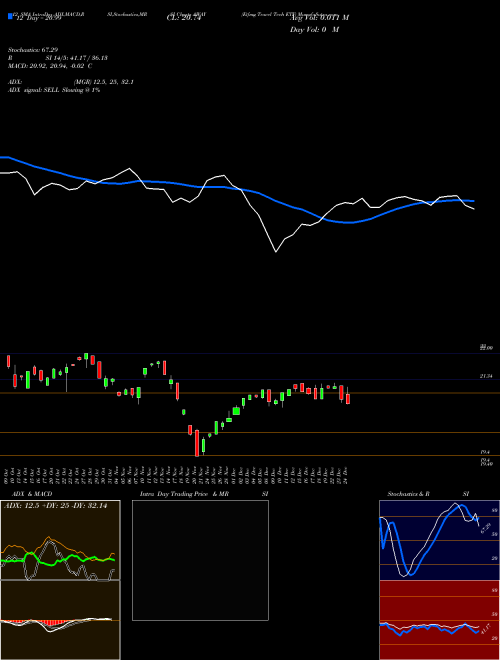Click the "Avg Vol: 0.011 M" text
This screenshot has height=660, width=500.
[319, 18]
